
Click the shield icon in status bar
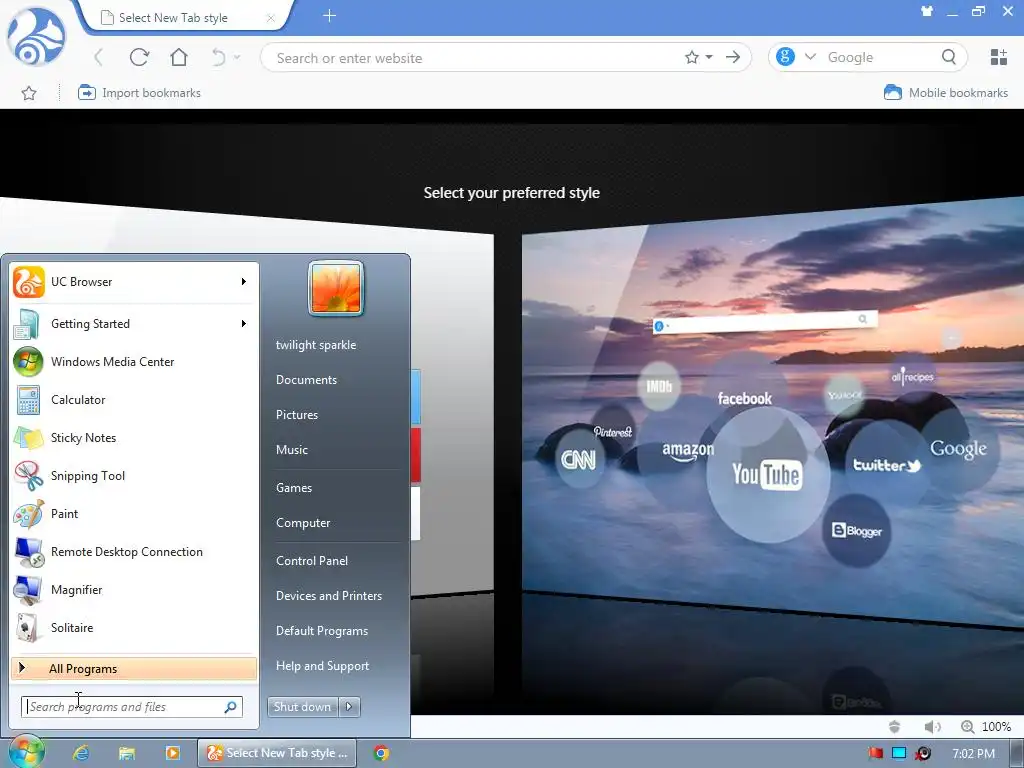[895, 727]
